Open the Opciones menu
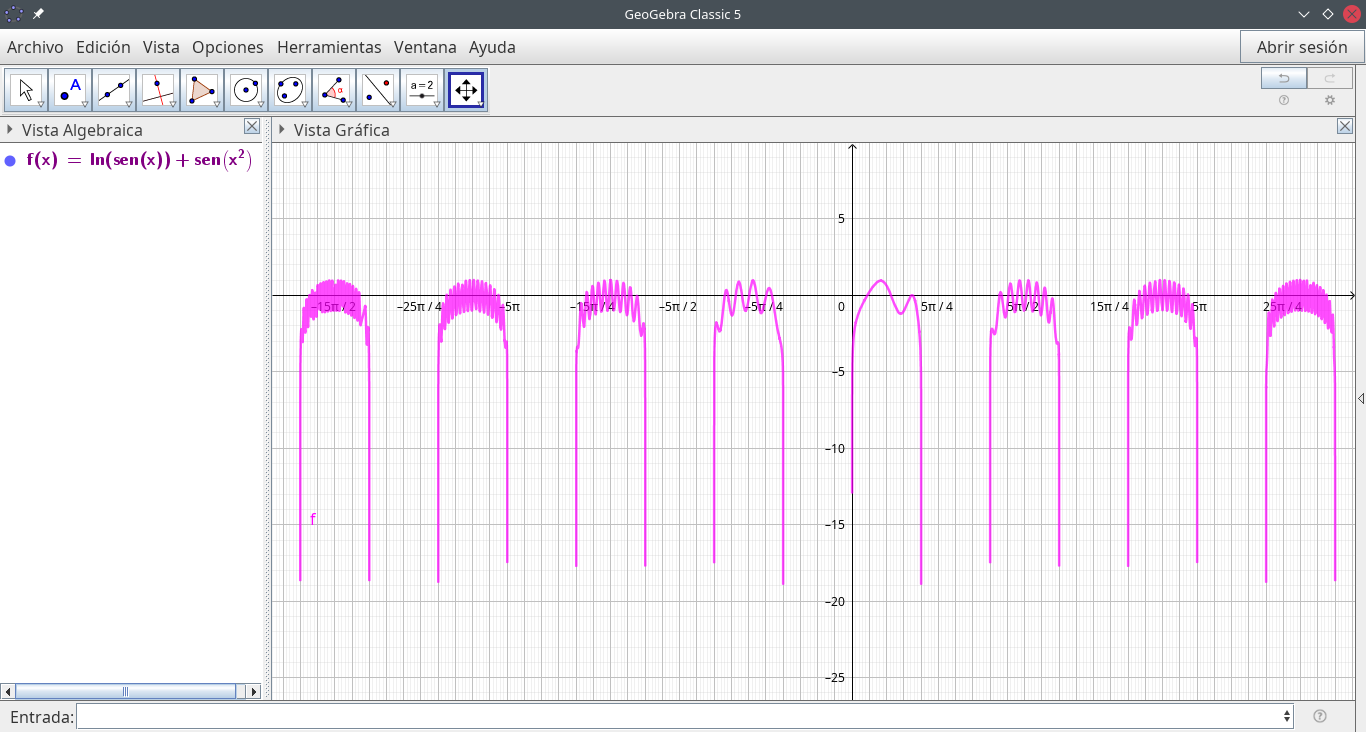This screenshot has width=1366, height=732. coord(228,47)
